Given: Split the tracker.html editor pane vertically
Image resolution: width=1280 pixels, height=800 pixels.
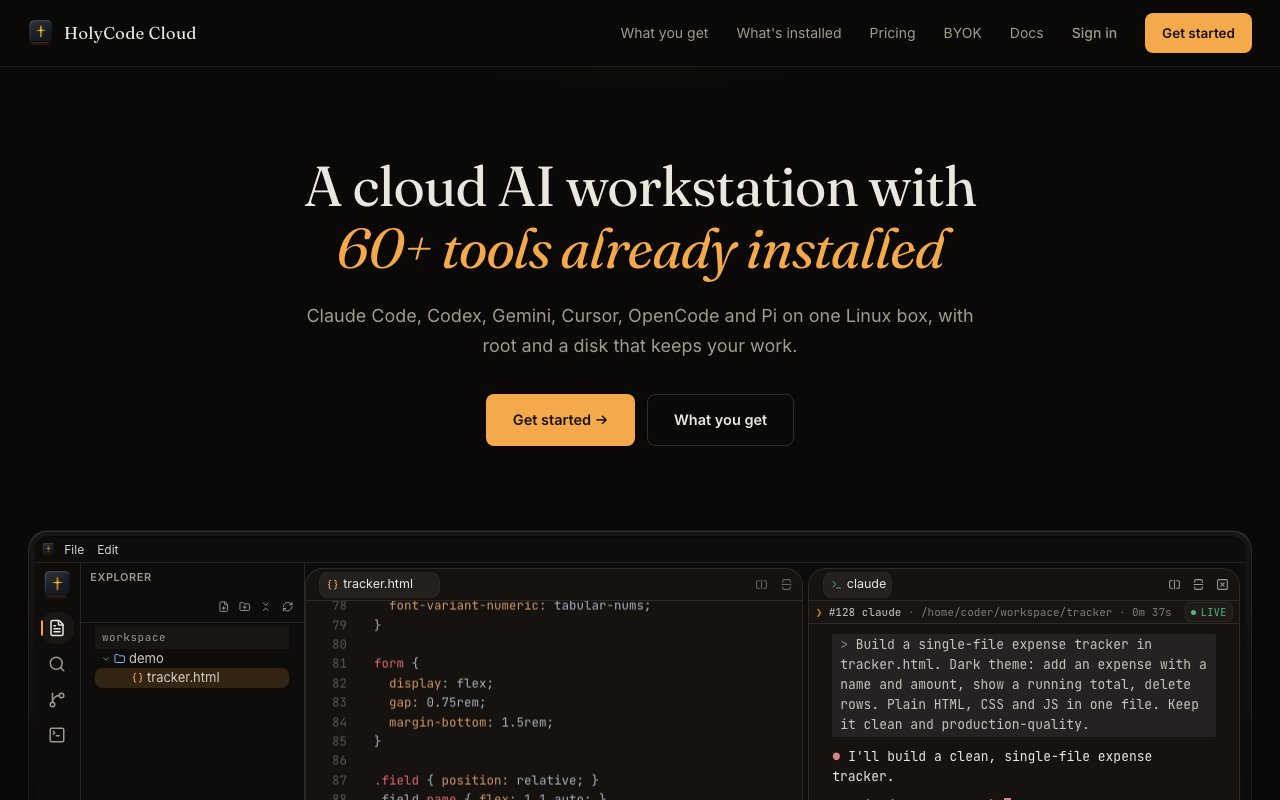Looking at the screenshot, I should pos(786,584).
